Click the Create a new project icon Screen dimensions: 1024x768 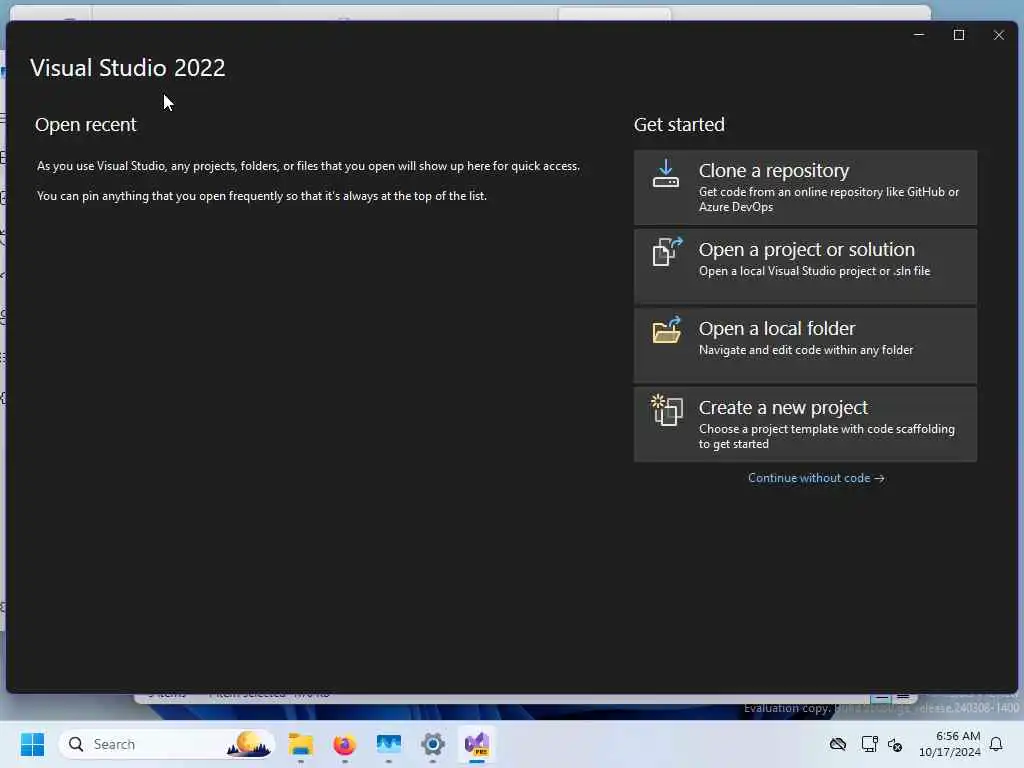point(667,410)
